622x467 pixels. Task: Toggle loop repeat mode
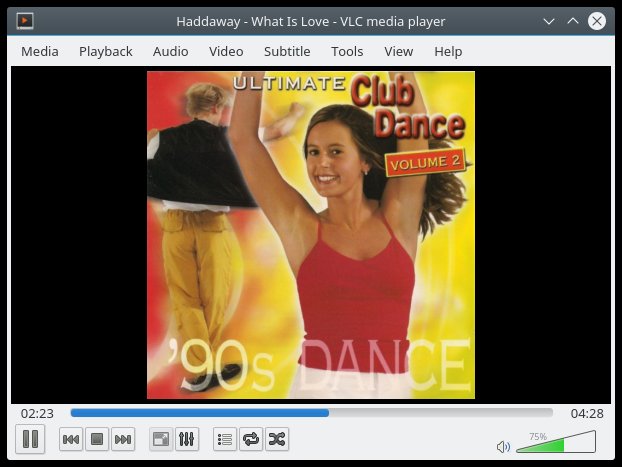coord(251,439)
